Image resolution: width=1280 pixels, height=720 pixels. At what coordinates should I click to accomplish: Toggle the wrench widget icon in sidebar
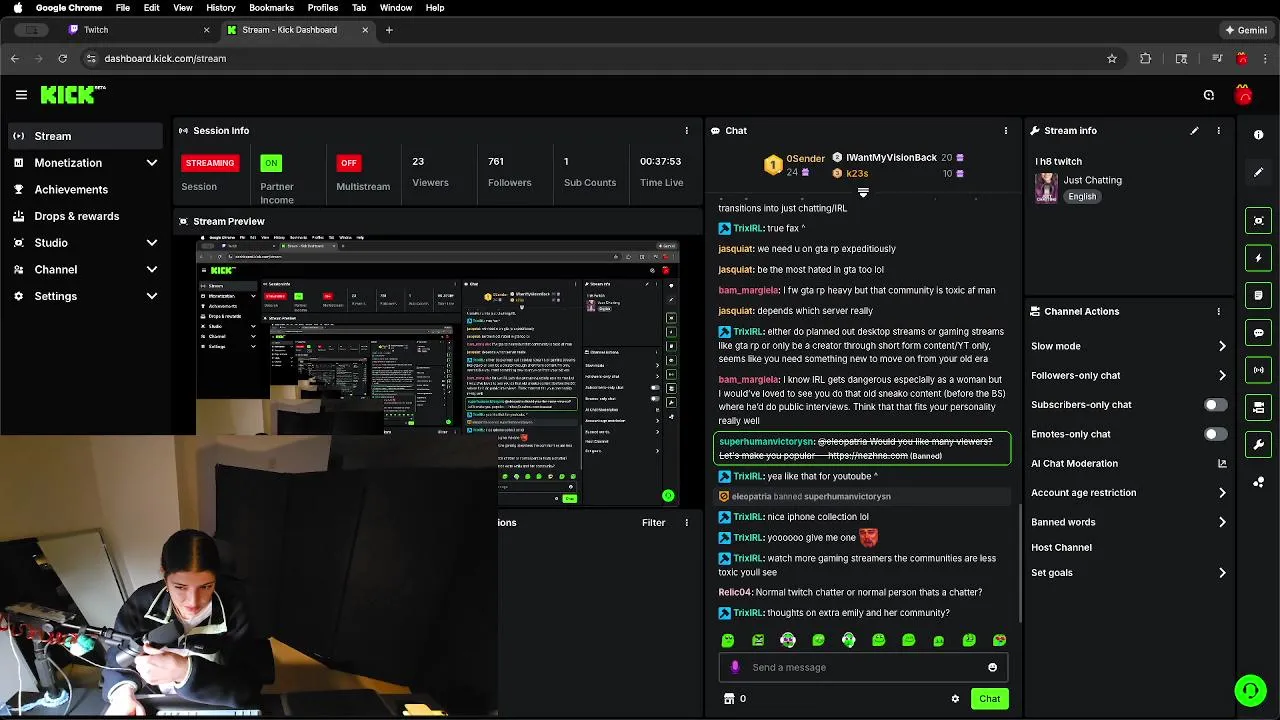click(1258, 444)
